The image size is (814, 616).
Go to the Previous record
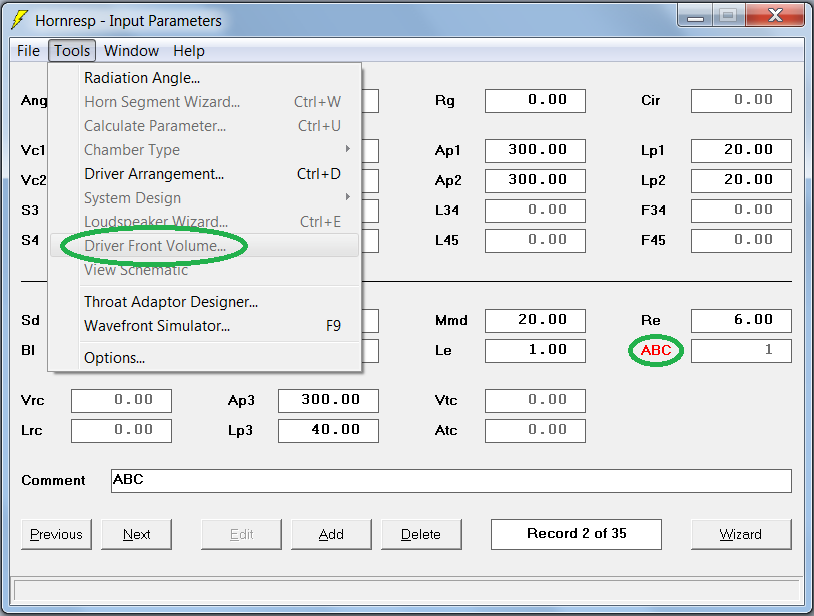click(x=56, y=534)
